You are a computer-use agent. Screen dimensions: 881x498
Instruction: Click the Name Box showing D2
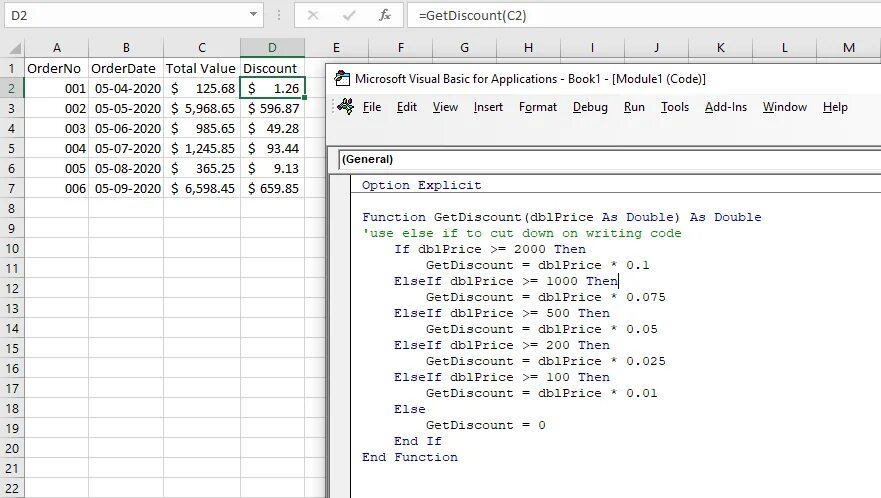[x=126, y=15]
